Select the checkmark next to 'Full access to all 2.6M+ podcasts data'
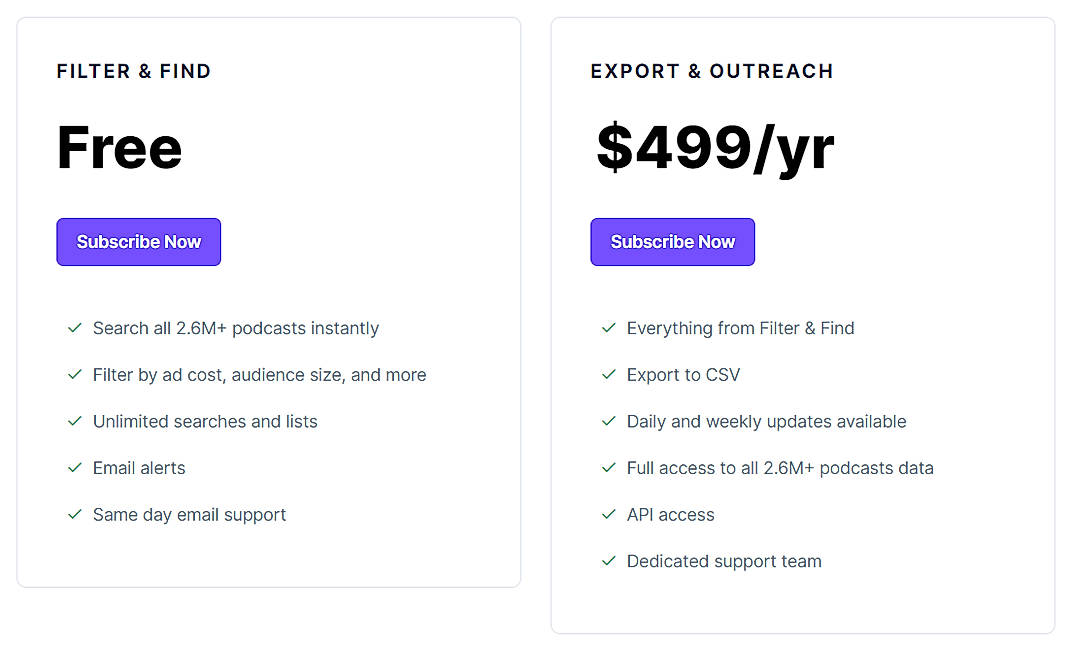This screenshot has height=651, width=1070. [608, 468]
